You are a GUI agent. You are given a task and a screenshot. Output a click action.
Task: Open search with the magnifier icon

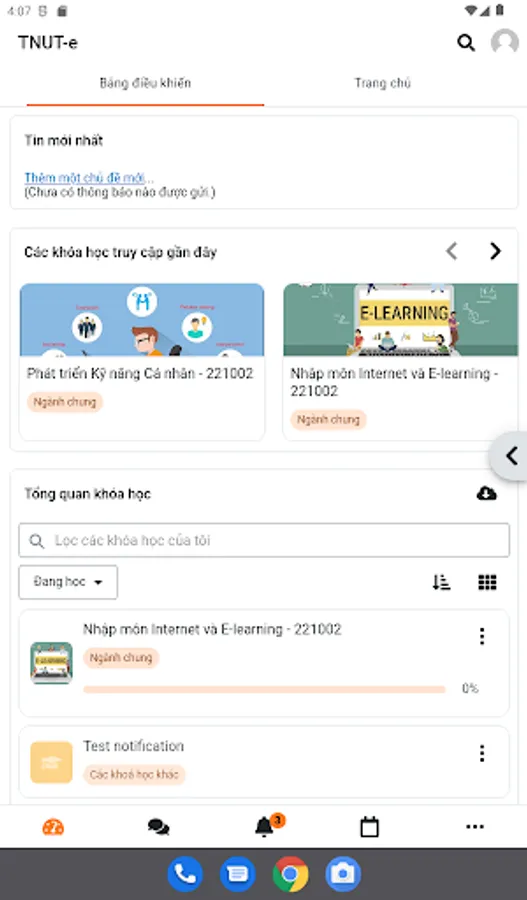466,42
